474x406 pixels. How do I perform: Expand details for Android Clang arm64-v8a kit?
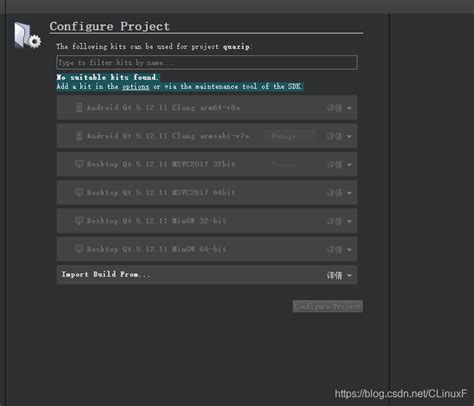click(x=339, y=108)
